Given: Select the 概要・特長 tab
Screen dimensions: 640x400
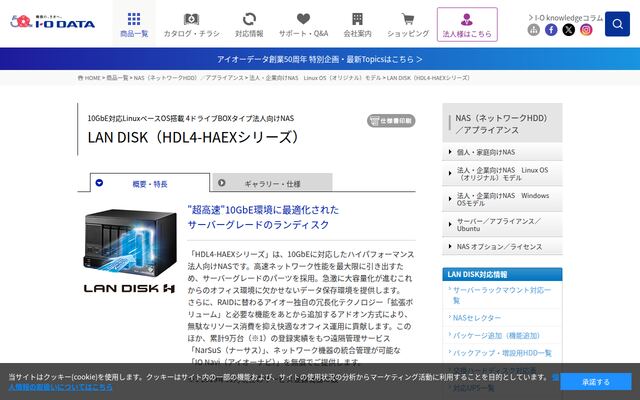Looking at the screenshot, I should click(x=149, y=183).
